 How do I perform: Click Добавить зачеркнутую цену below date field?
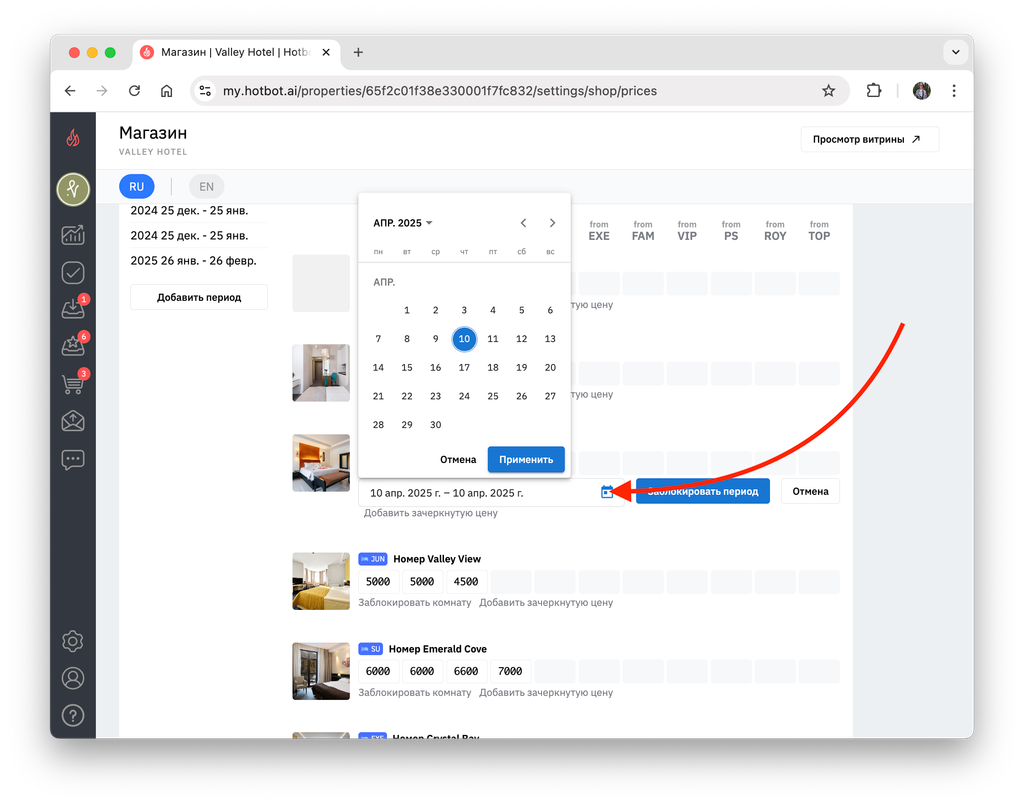pos(430,513)
